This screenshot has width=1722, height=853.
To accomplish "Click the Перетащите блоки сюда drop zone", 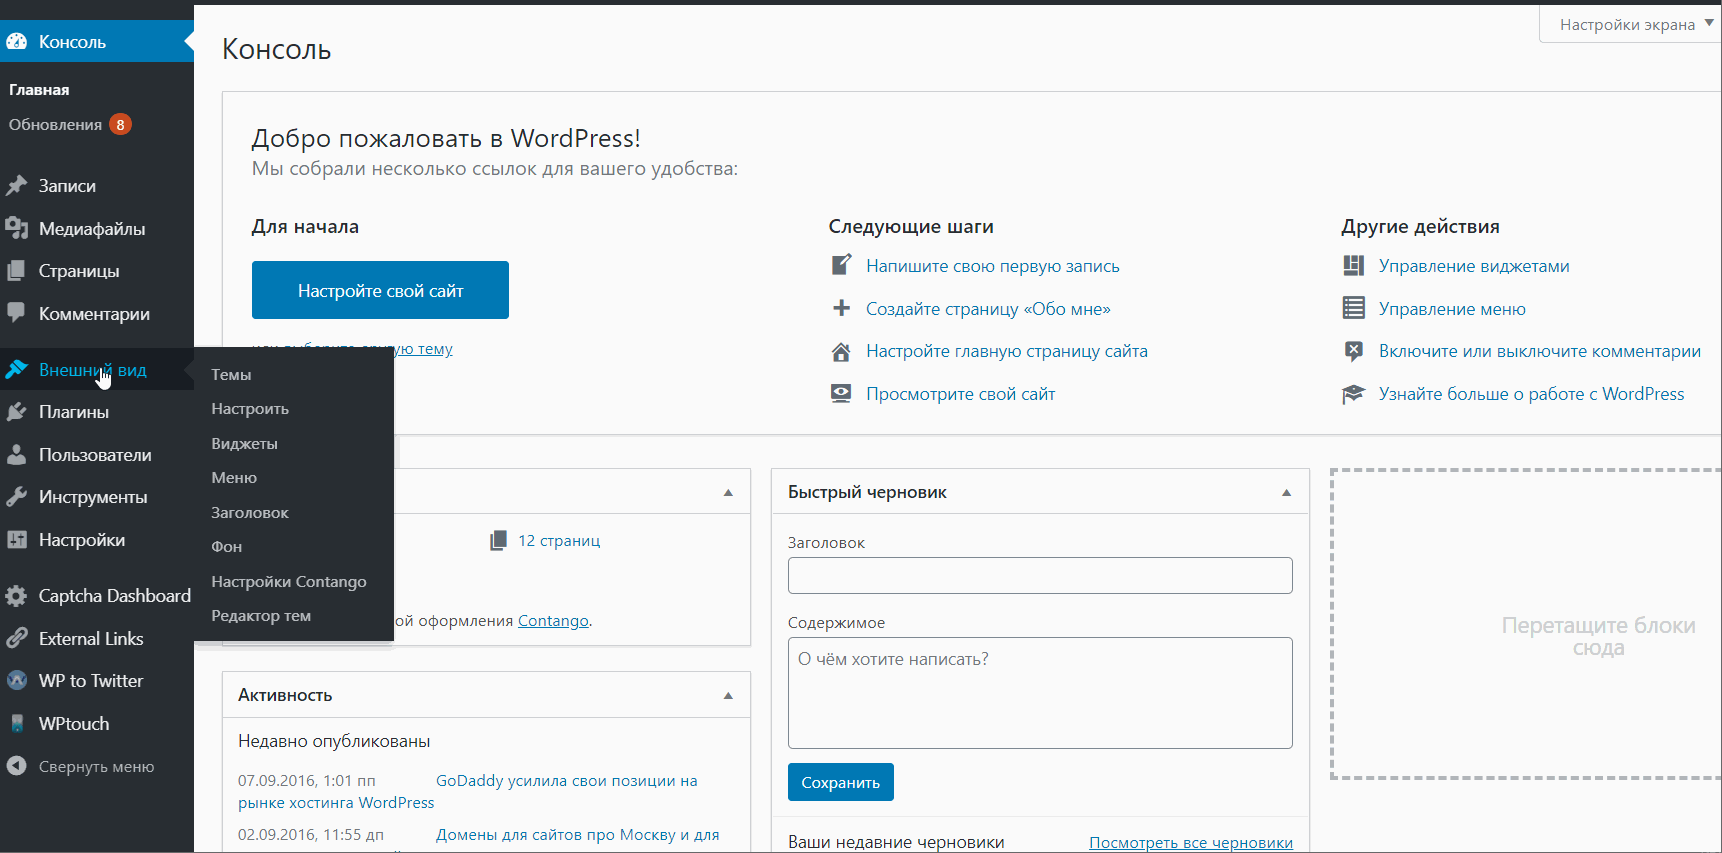I will coord(1526,624).
